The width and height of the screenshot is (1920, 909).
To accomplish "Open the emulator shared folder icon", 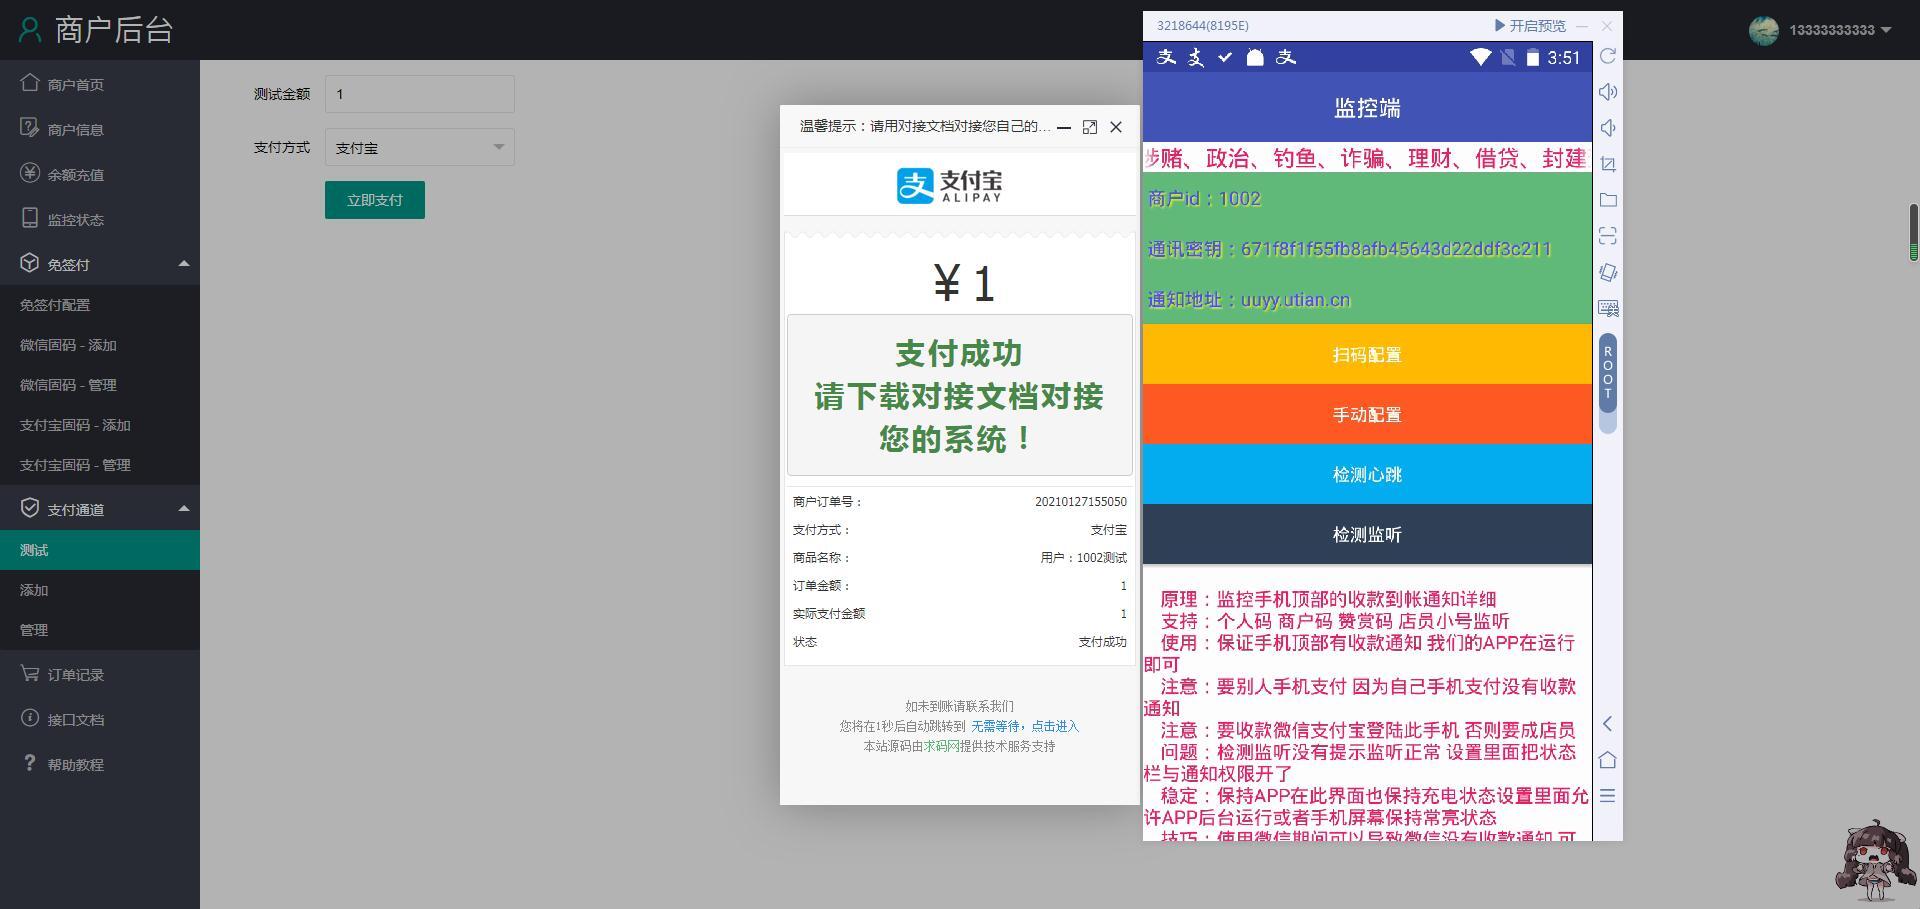I will [x=1607, y=200].
